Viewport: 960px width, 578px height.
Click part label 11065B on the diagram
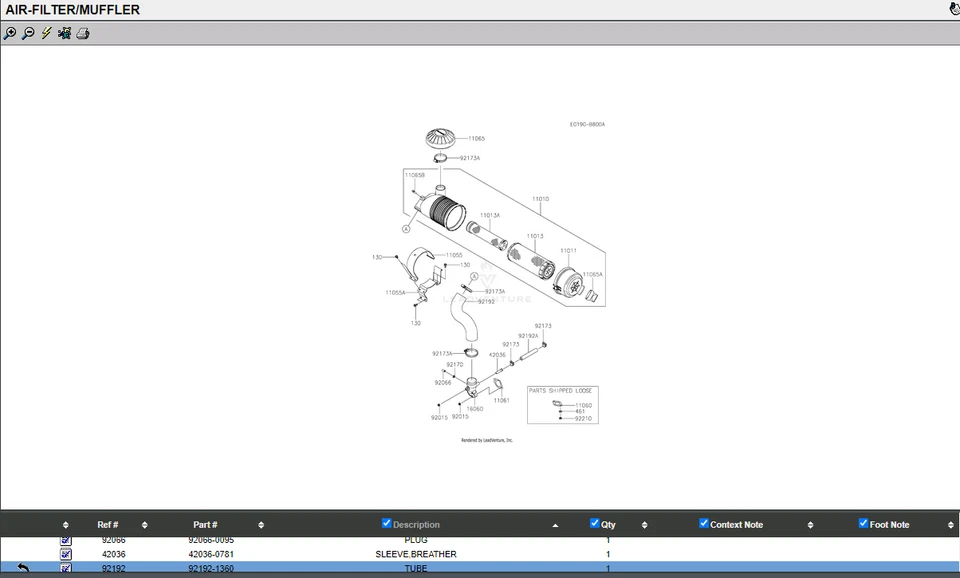coord(415,175)
